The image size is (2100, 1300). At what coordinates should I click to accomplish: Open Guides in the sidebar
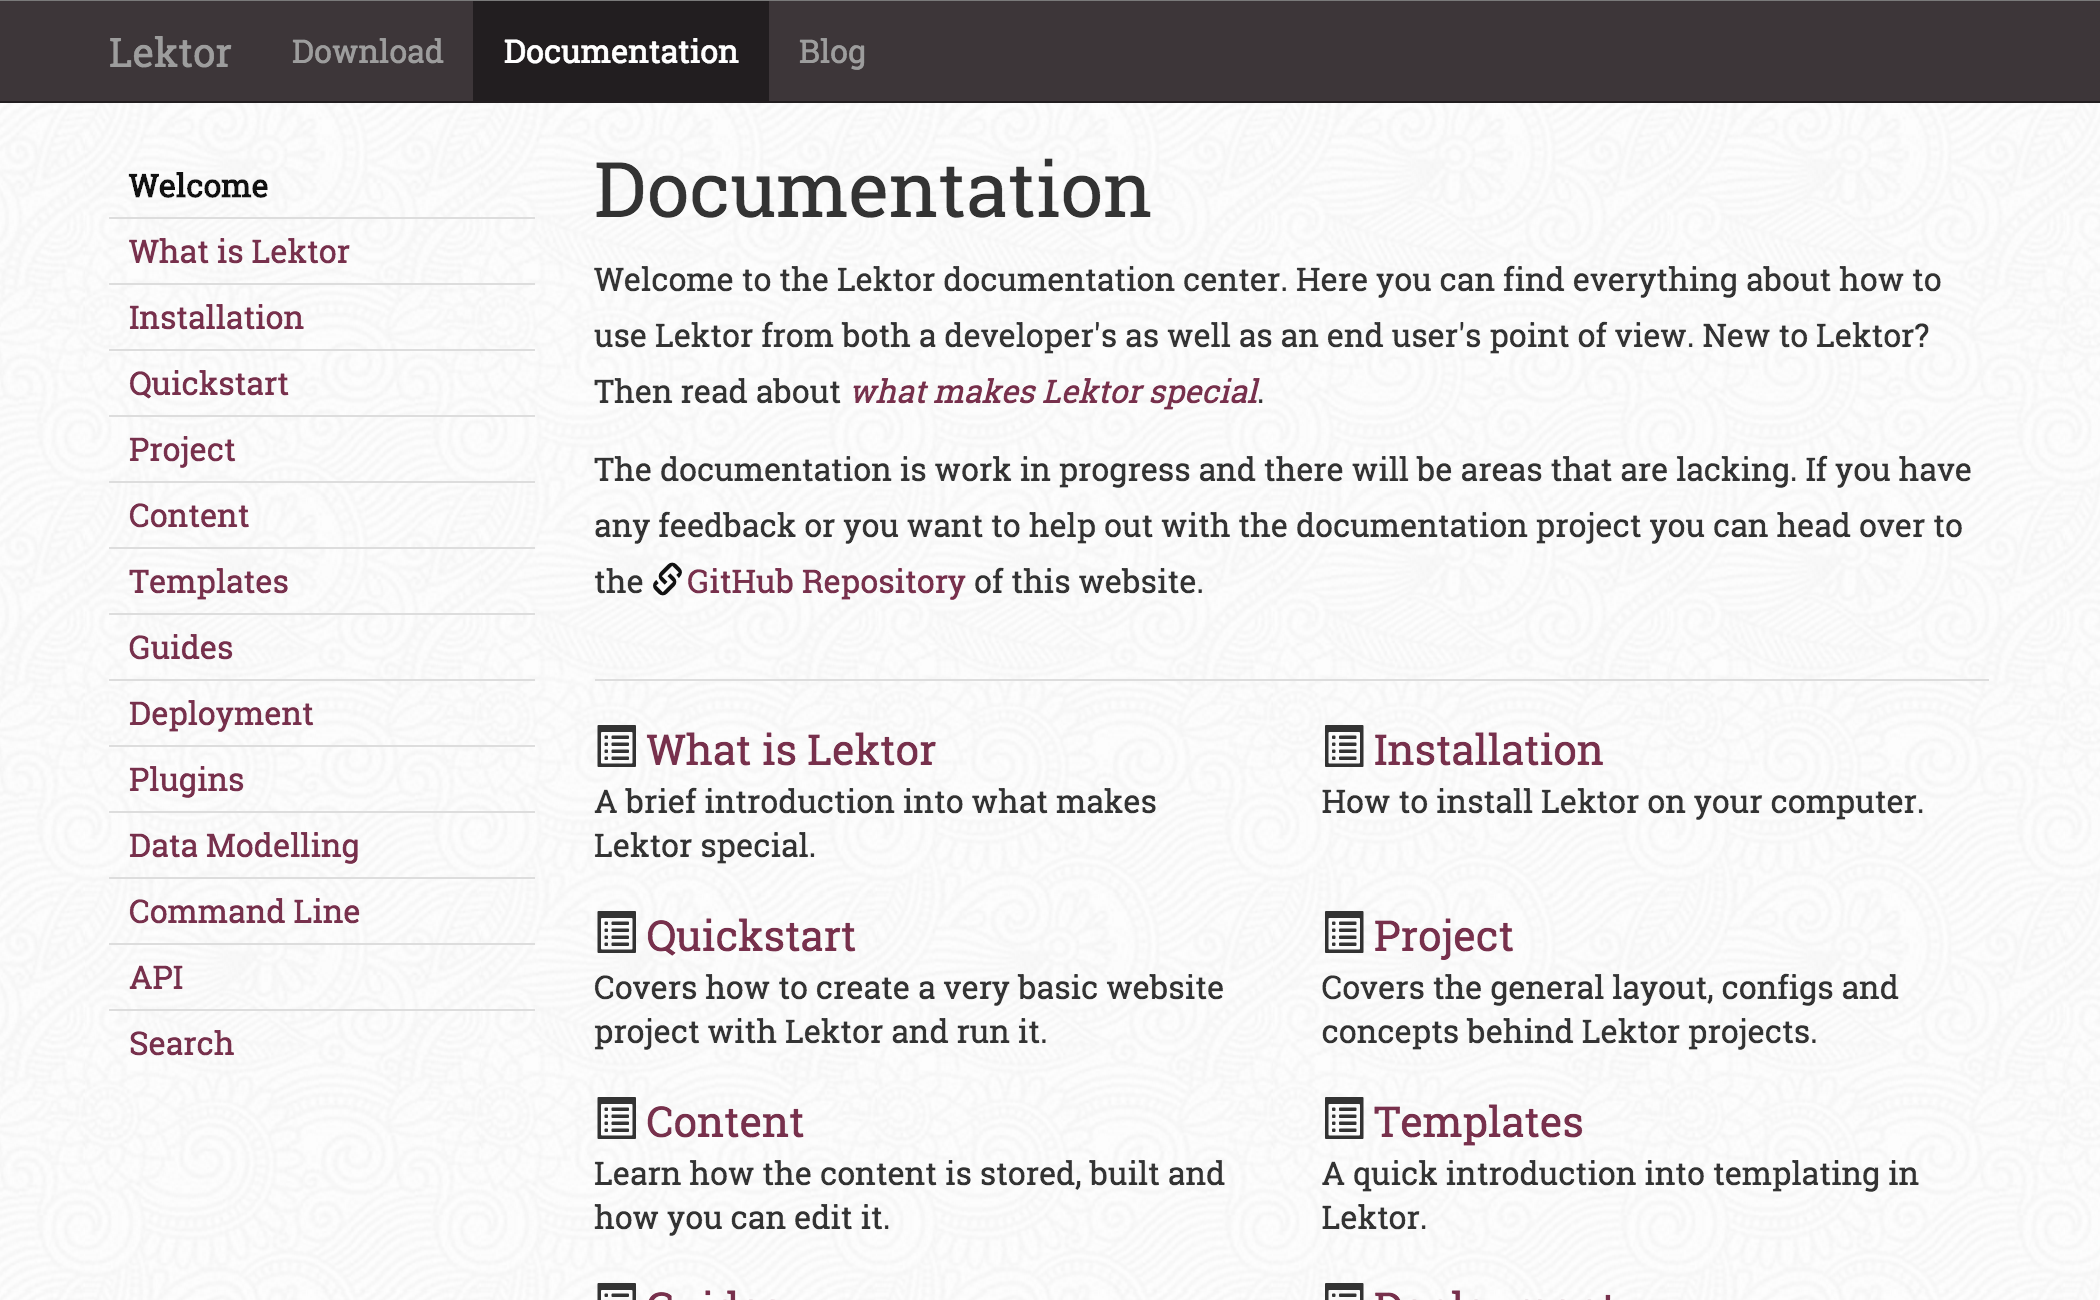coord(322,648)
